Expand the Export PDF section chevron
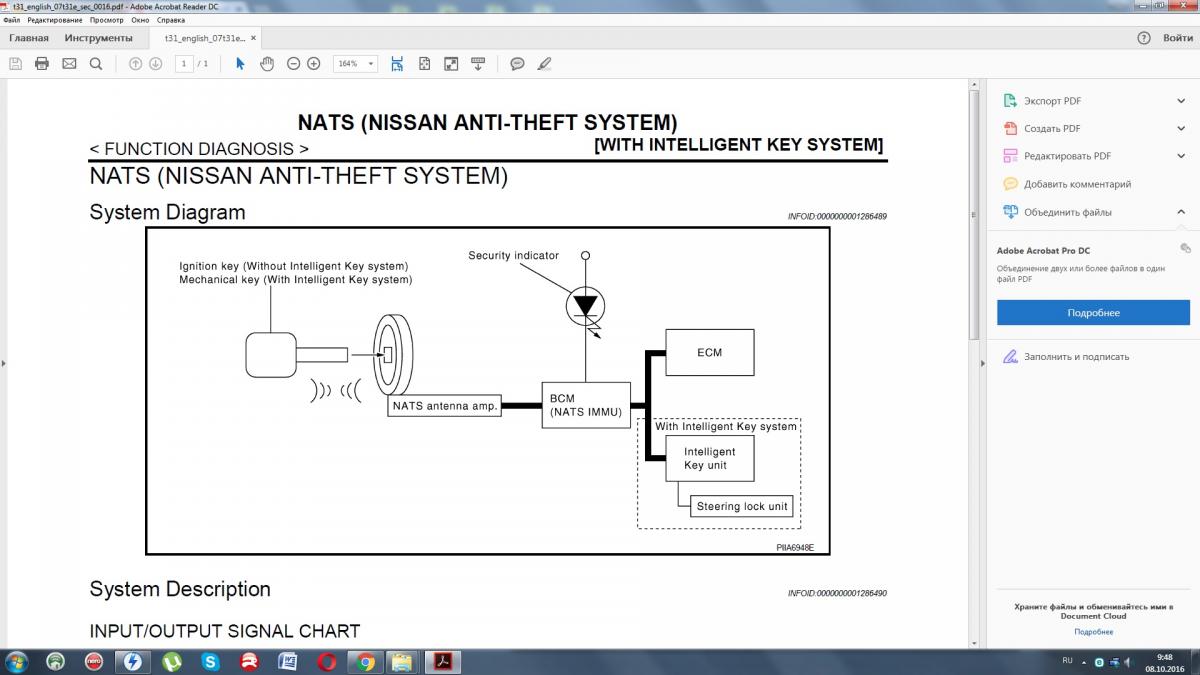1200x675 pixels. click(1181, 101)
